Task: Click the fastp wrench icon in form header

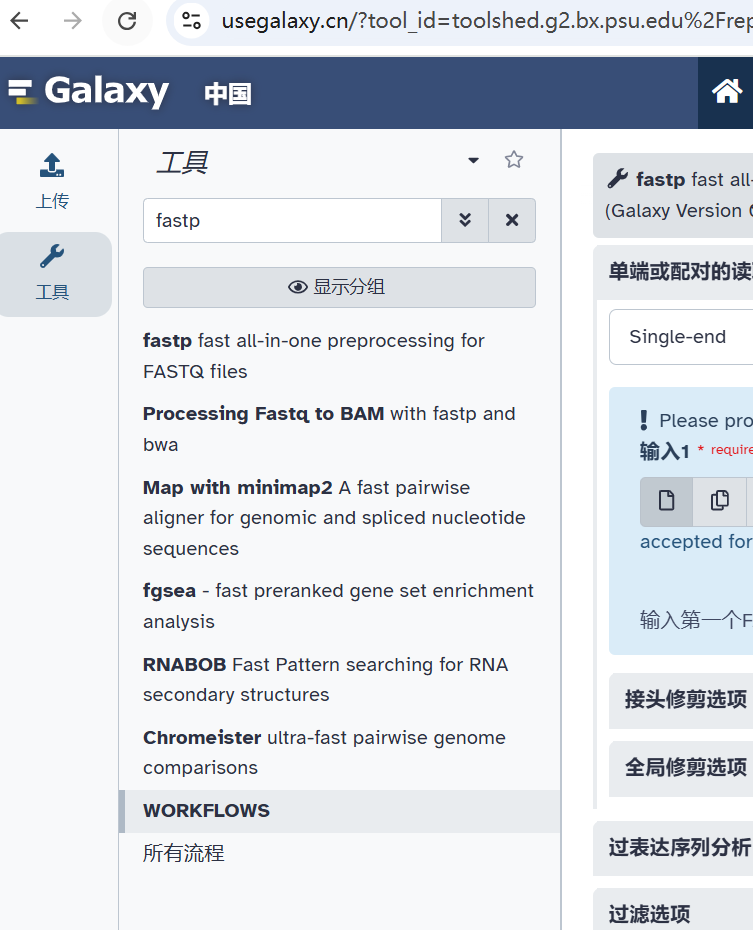Action: click(x=617, y=178)
